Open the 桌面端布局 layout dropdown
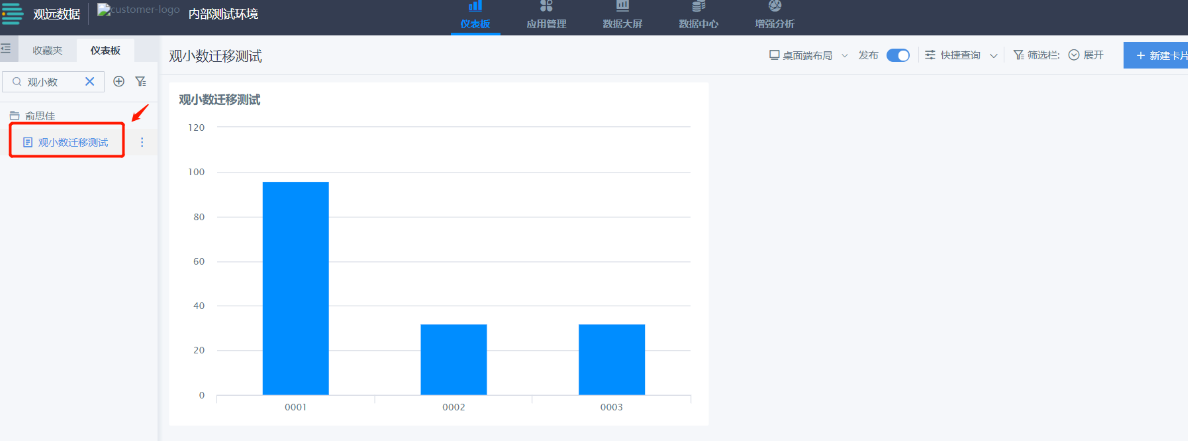This screenshot has height=441, width=1188. [x=808, y=55]
